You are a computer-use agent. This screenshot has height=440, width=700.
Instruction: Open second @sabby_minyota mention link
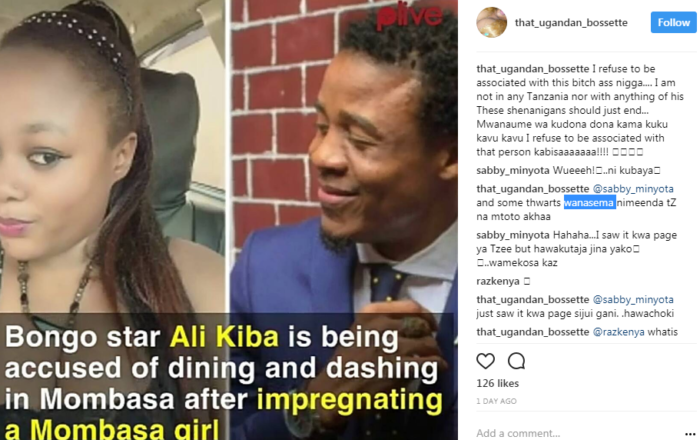click(x=633, y=299)
